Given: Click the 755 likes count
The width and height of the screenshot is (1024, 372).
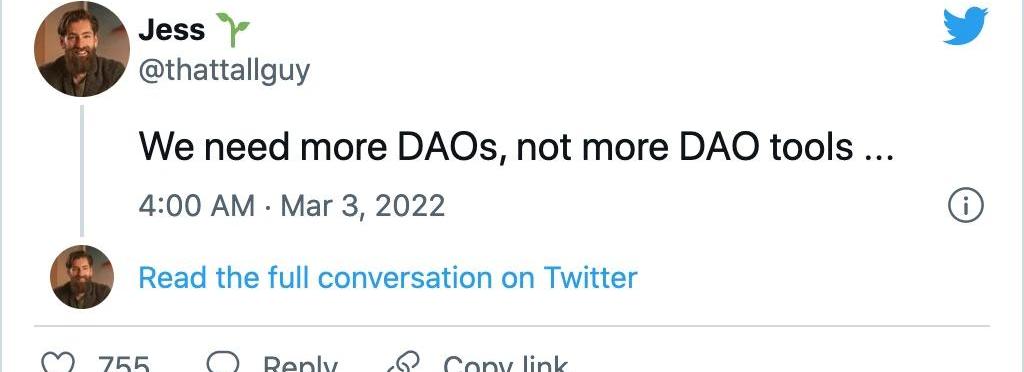Looking at the screenshot, I should pyautogui.click(x=124, y=364).
